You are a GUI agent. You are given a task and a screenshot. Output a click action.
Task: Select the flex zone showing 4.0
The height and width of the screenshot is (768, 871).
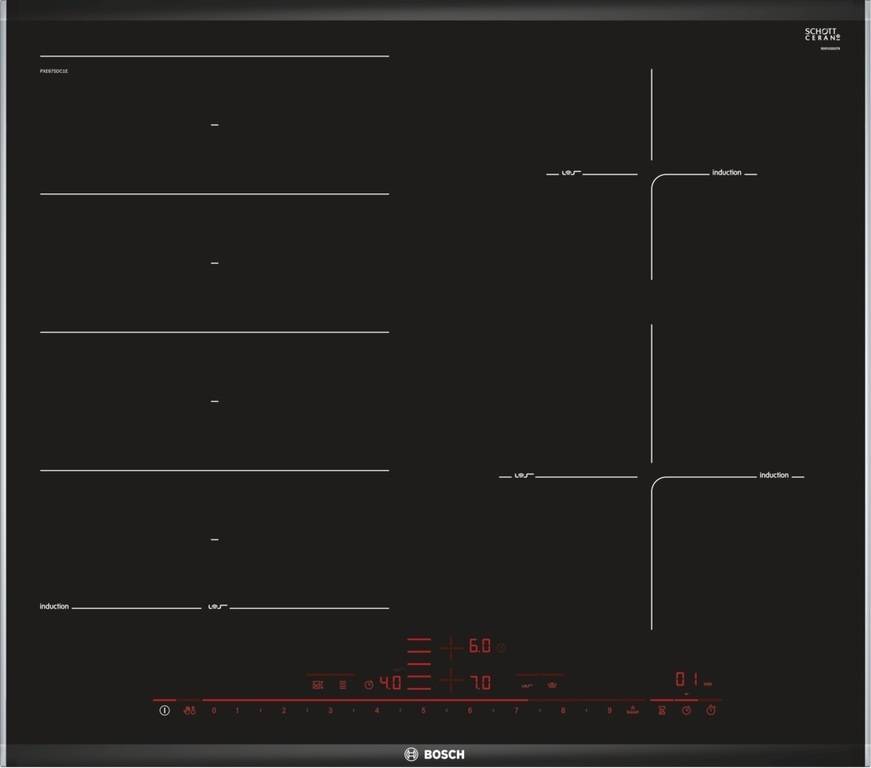click(x=390, y=682)
